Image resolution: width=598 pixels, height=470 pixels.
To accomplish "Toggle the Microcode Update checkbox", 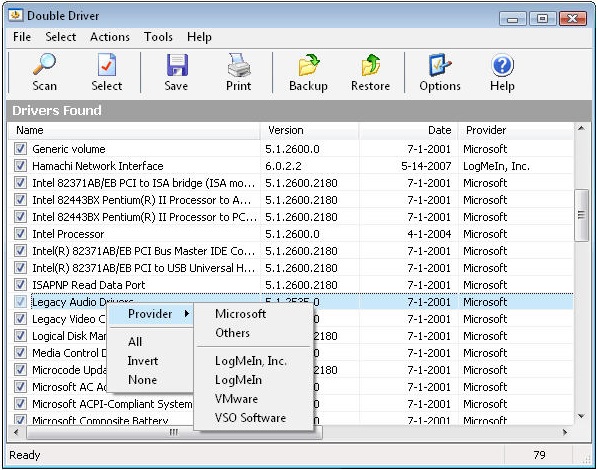I will 20,370.
